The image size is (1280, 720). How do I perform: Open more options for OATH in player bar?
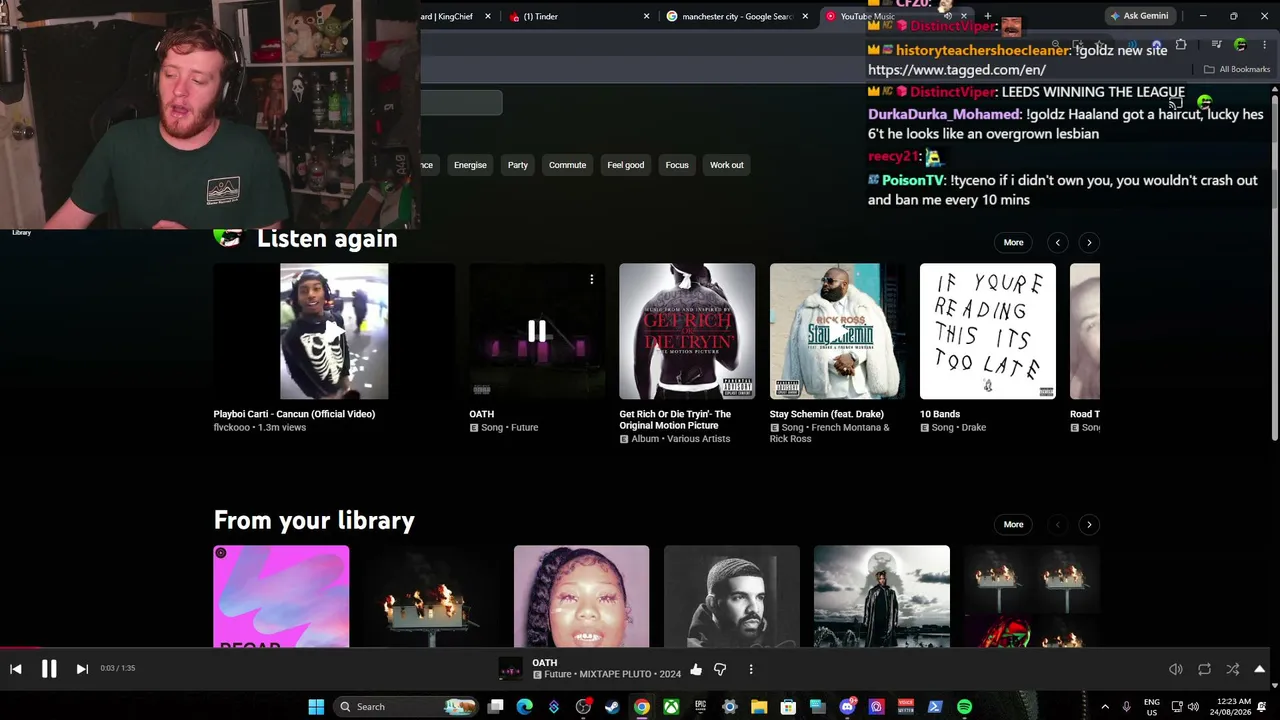click(x=751, y=669)
